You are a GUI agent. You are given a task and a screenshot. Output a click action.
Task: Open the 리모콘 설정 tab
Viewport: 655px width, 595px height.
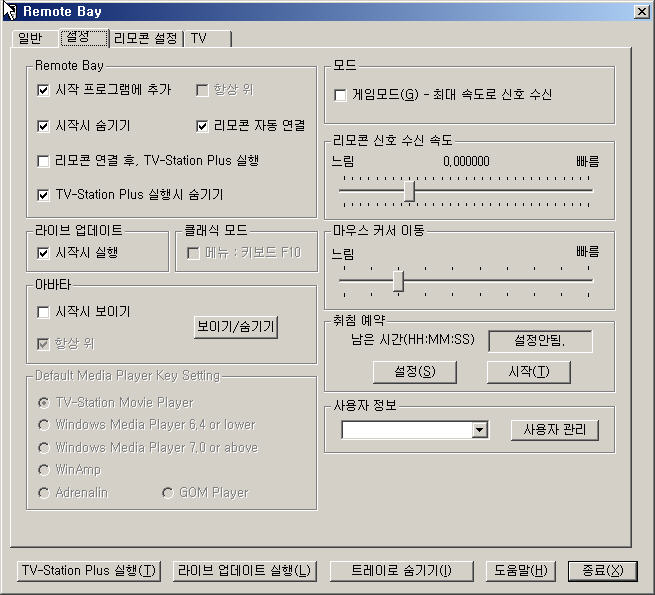click(x=145, y=39)
